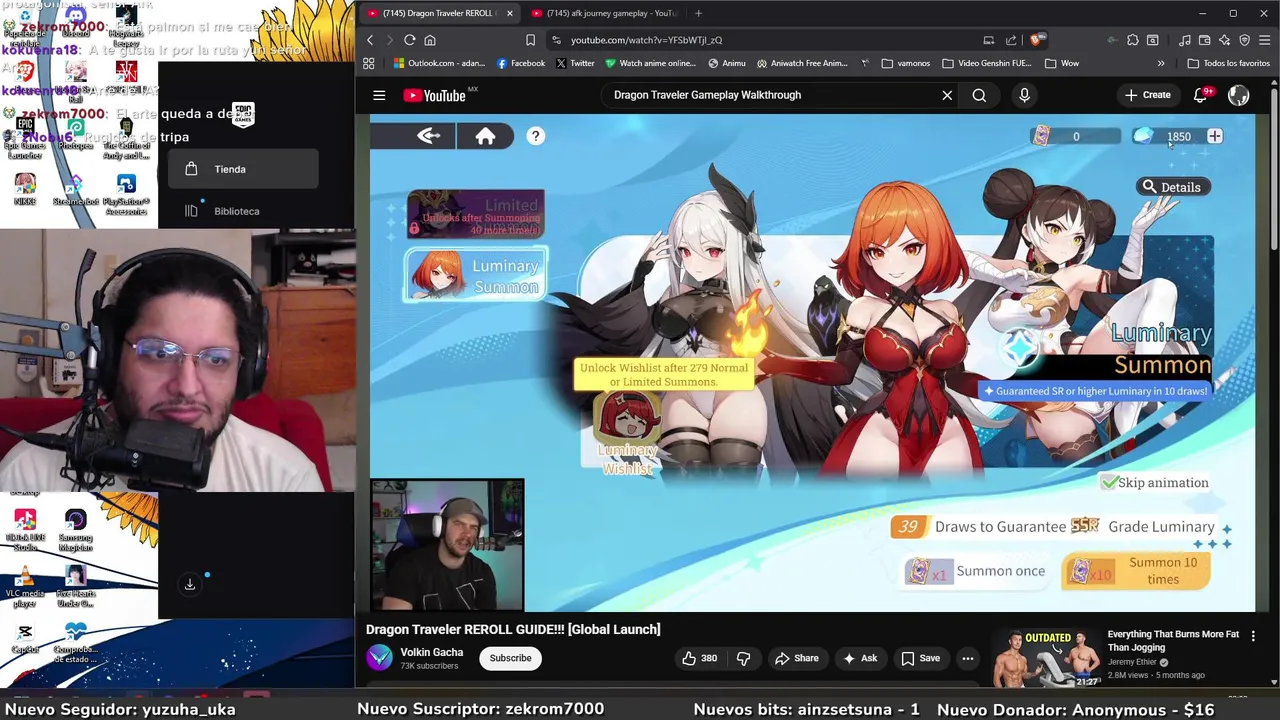Open the YouTube account avatar menu
The height and width of the screenshot is (720, 1280).
pos(1239,95)
